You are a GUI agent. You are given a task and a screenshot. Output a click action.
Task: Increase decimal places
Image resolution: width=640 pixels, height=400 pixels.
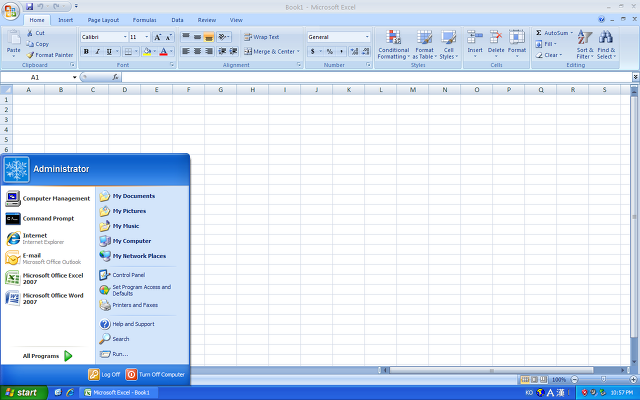pyautogui.click(x=354, y=51)
